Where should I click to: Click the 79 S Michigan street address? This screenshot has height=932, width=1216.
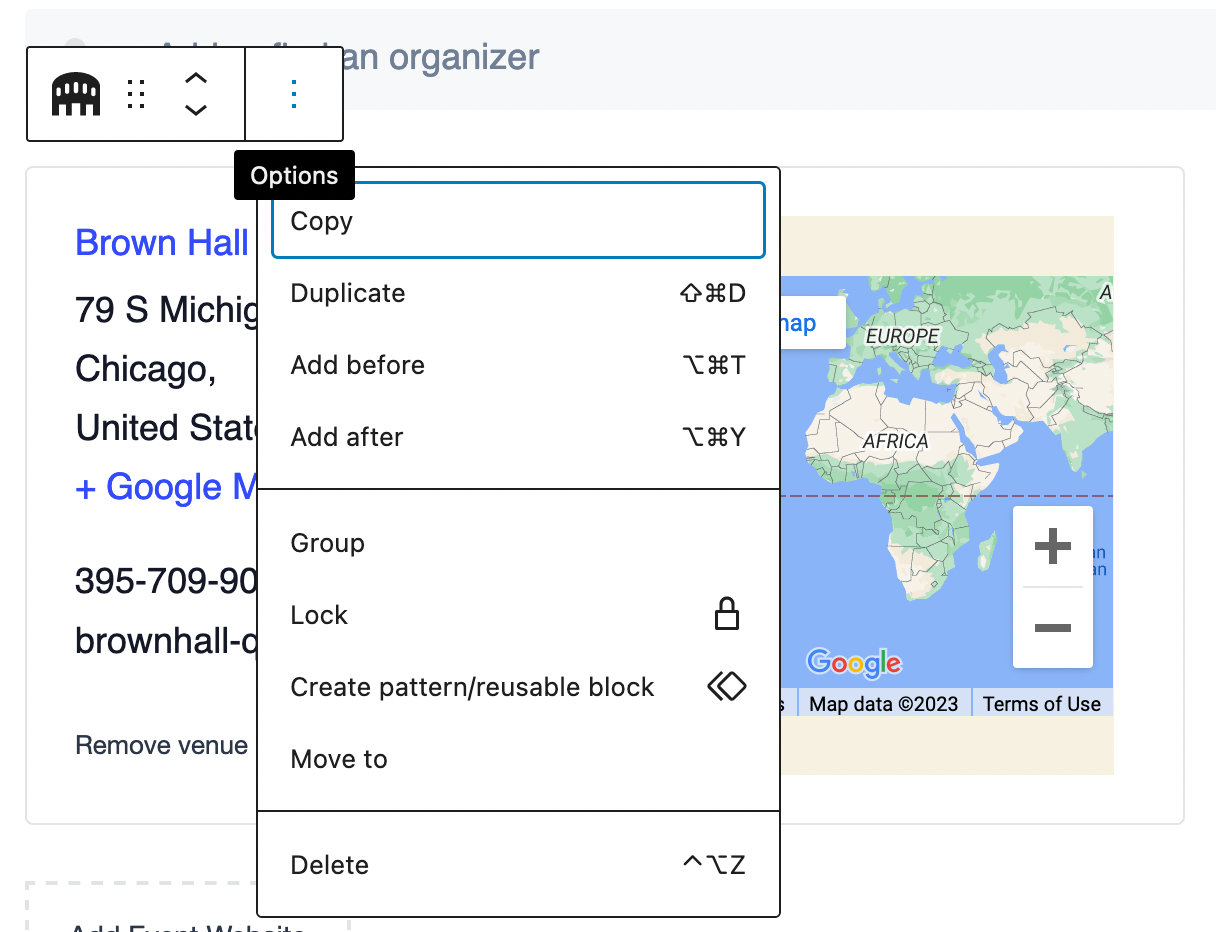click(x=166, y=310)
